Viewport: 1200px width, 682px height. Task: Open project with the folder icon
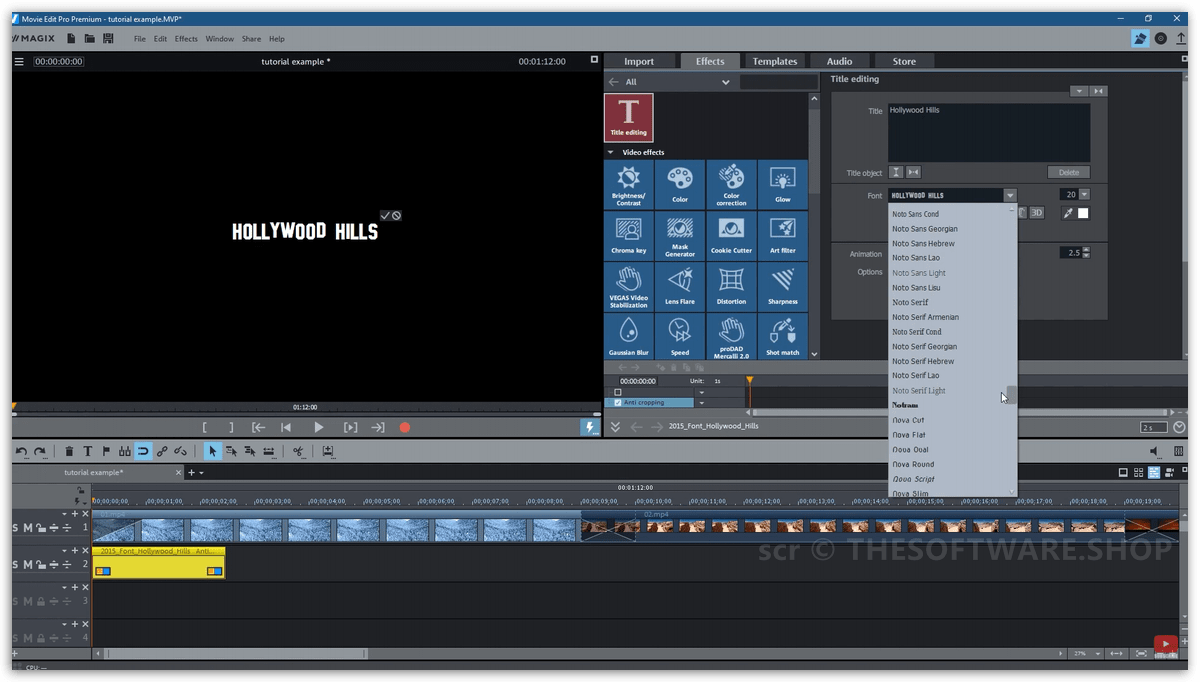pos(90,38)
